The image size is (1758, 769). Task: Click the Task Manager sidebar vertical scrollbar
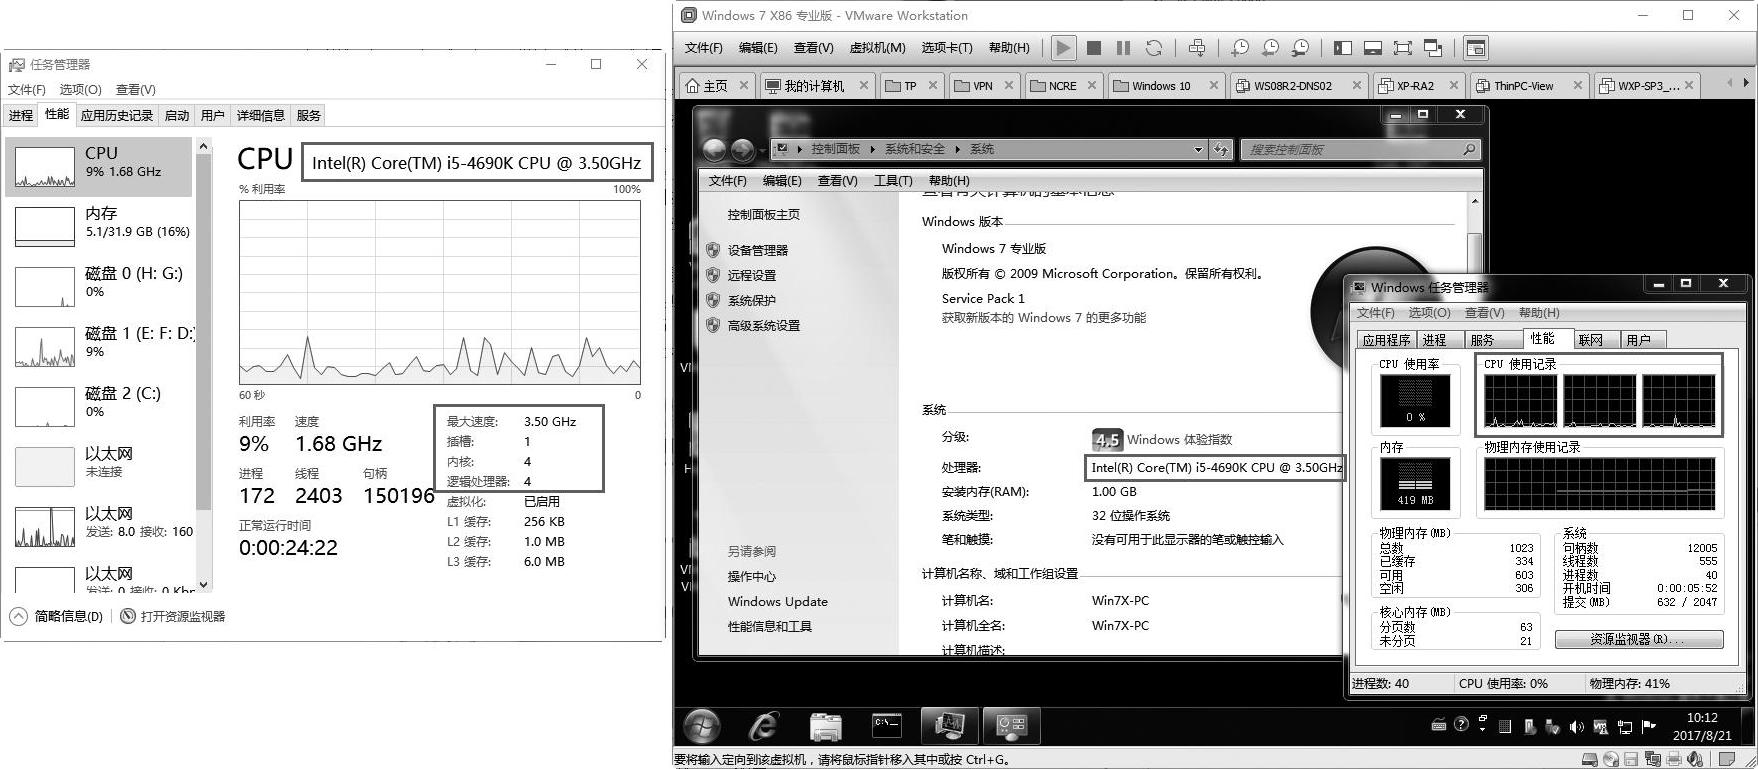coord(204,365)
